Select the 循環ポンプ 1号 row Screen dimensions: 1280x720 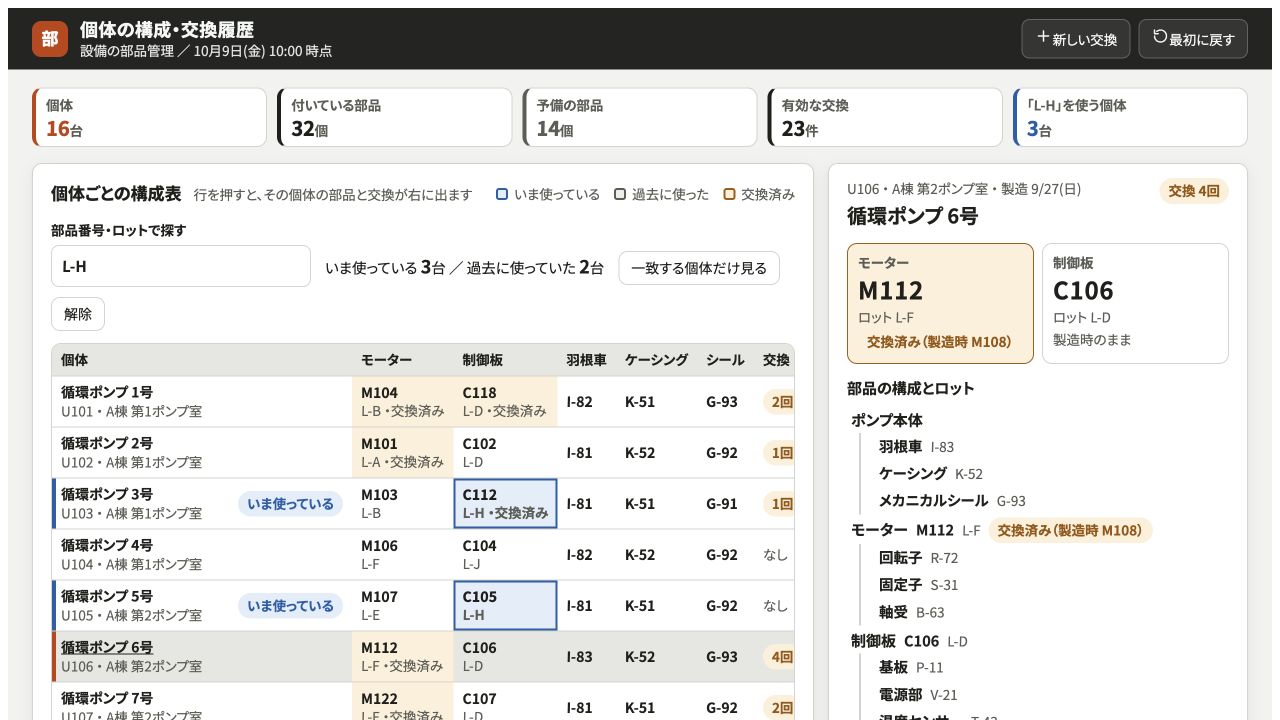point(423,402)
